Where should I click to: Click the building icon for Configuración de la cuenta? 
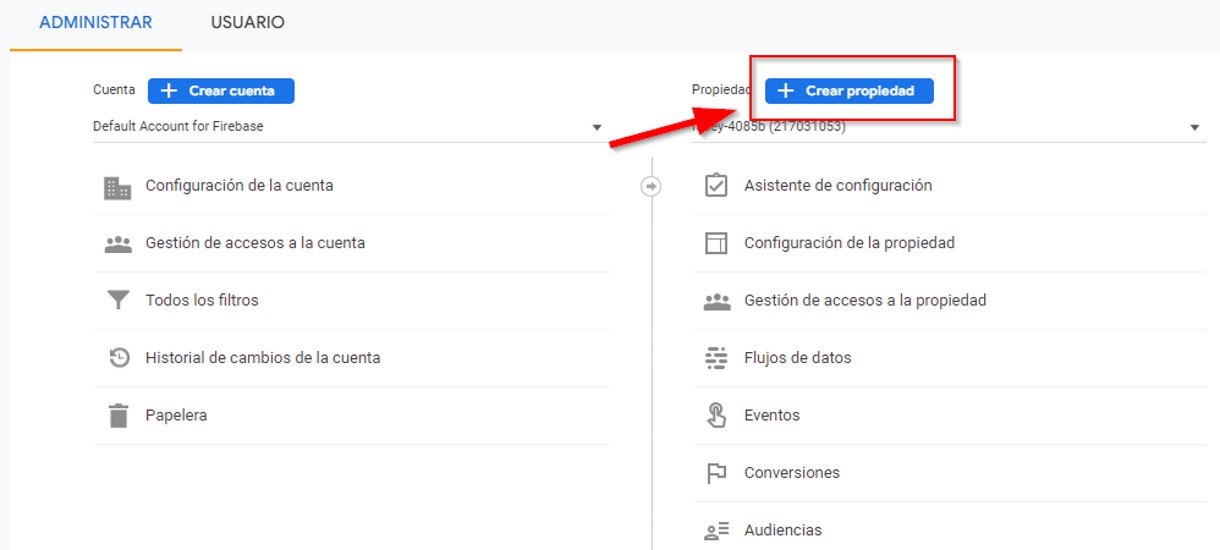point(118,187)
